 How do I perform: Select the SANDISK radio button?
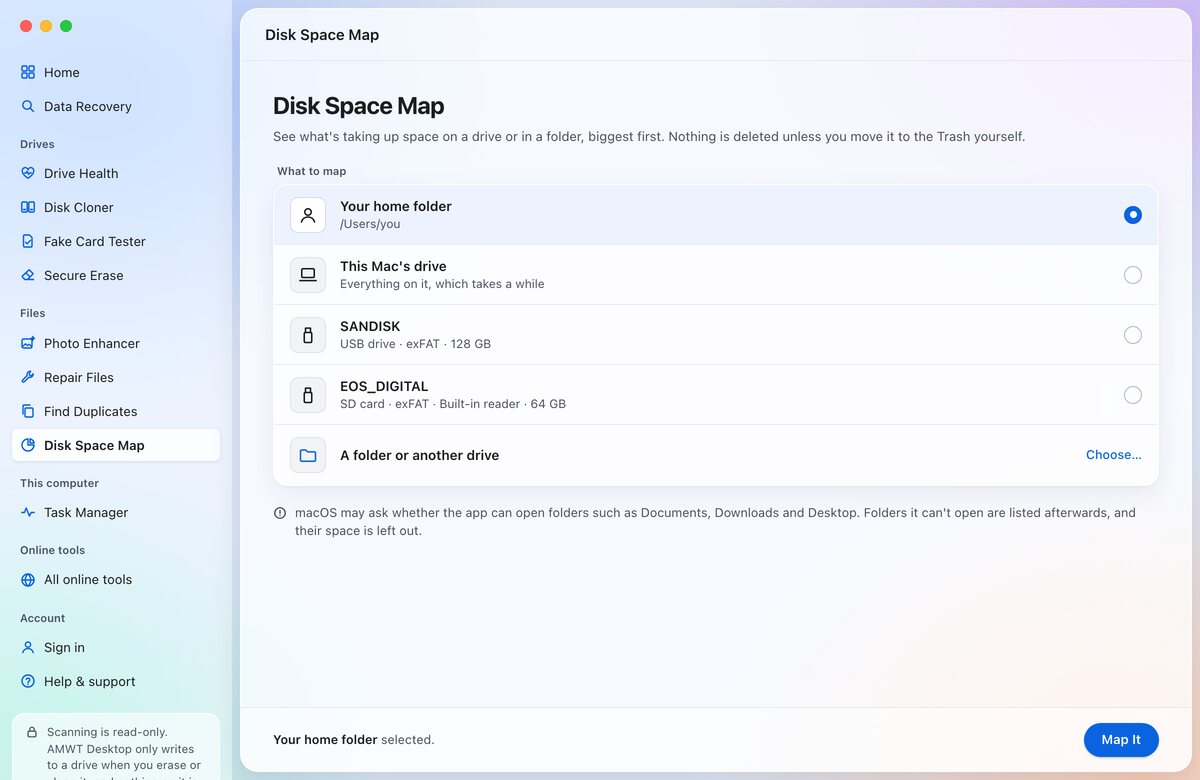pyautogui.click(x=1132, y=335)
